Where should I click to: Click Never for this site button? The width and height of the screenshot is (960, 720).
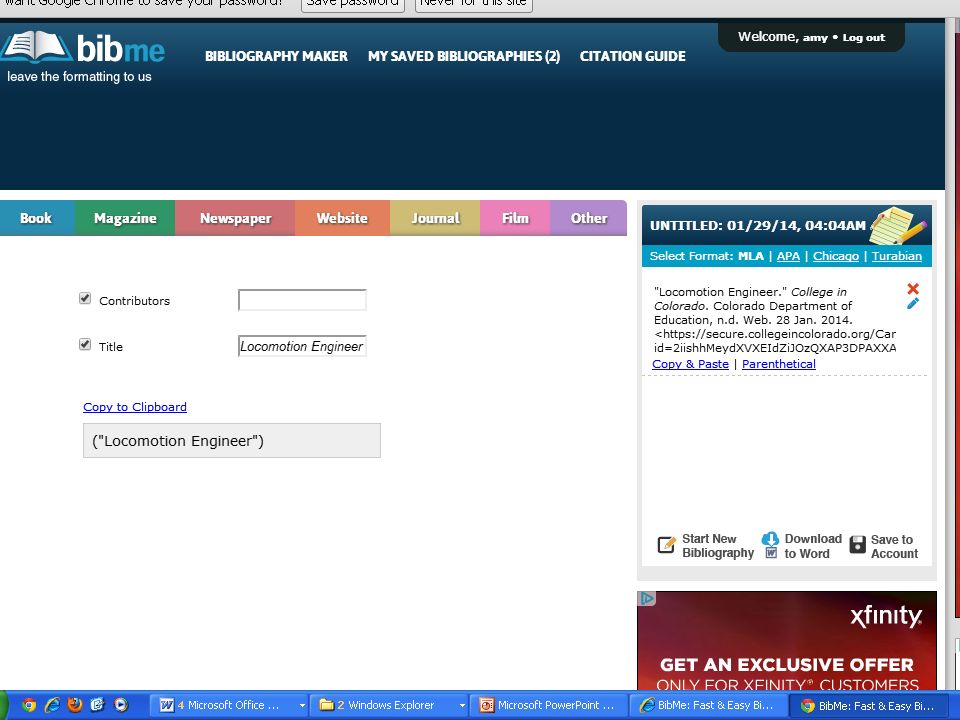(x=473, y=4)
